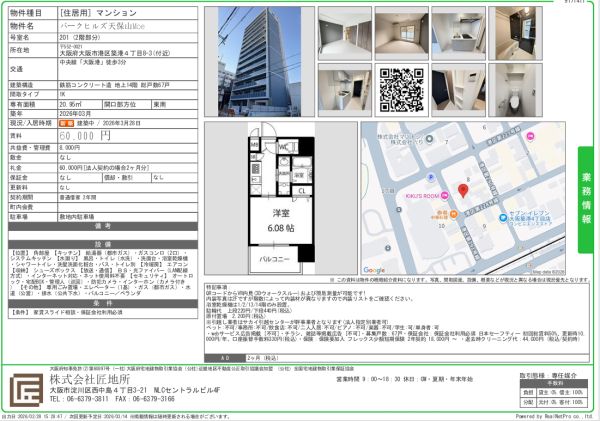Click the orange restaurant marker on the map
This screenshot has height=421, width=600.
(x=454, y=214)
